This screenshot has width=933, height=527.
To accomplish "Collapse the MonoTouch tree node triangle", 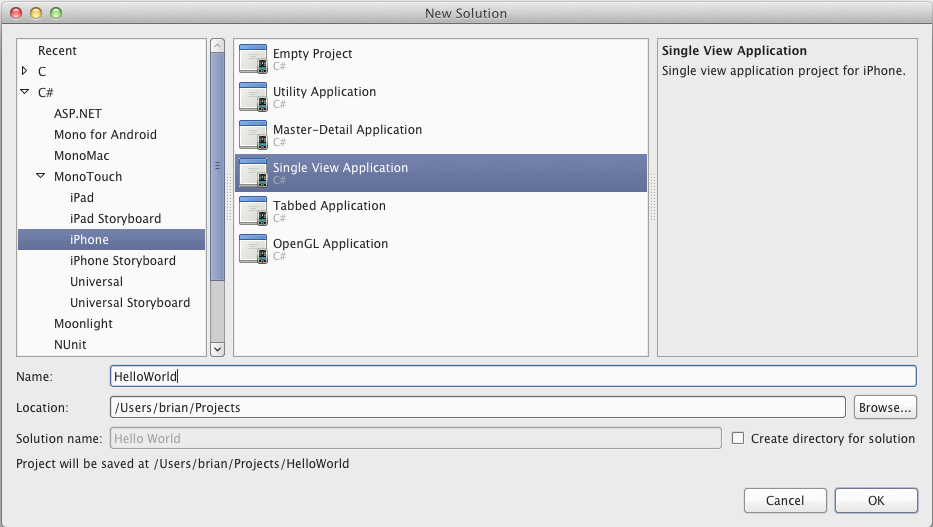I will click(x=40, y=176).
